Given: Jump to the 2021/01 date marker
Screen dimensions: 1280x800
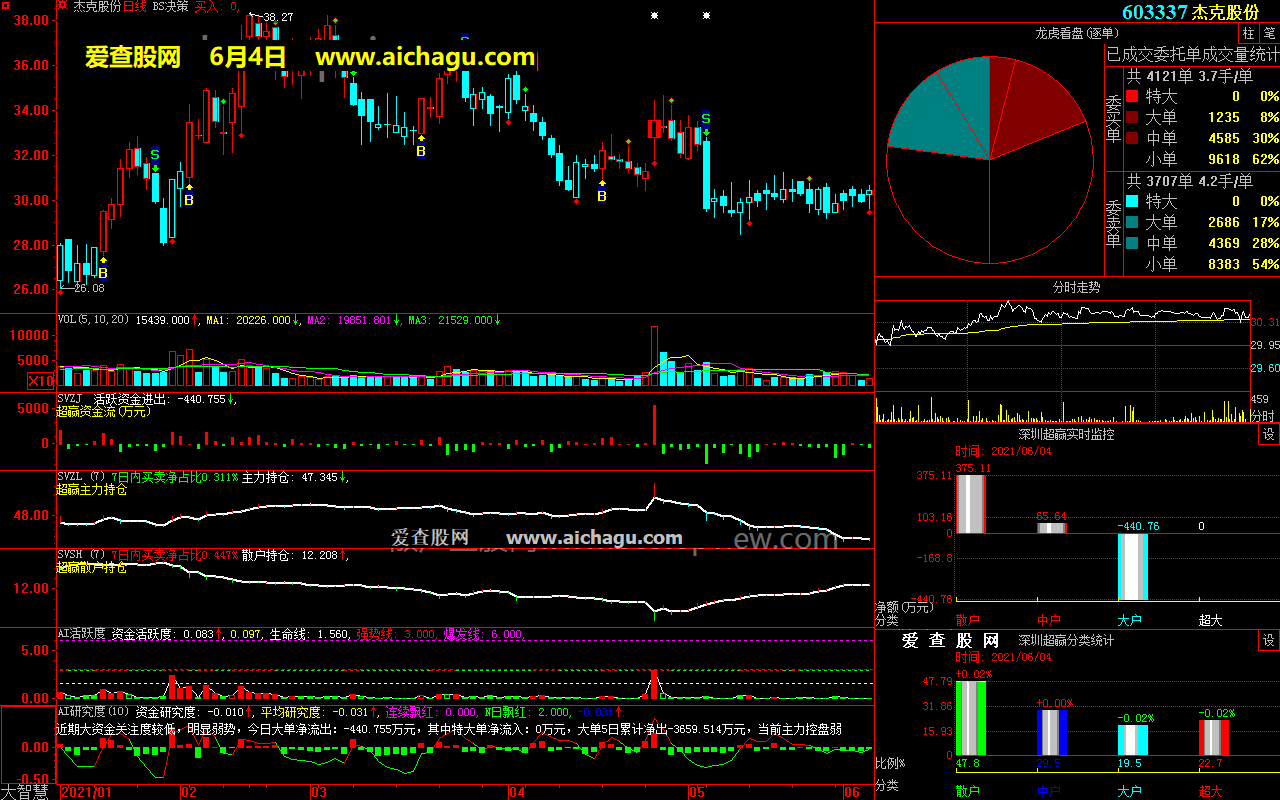Looking at the screenshot, I should click(x=86, y=792).
